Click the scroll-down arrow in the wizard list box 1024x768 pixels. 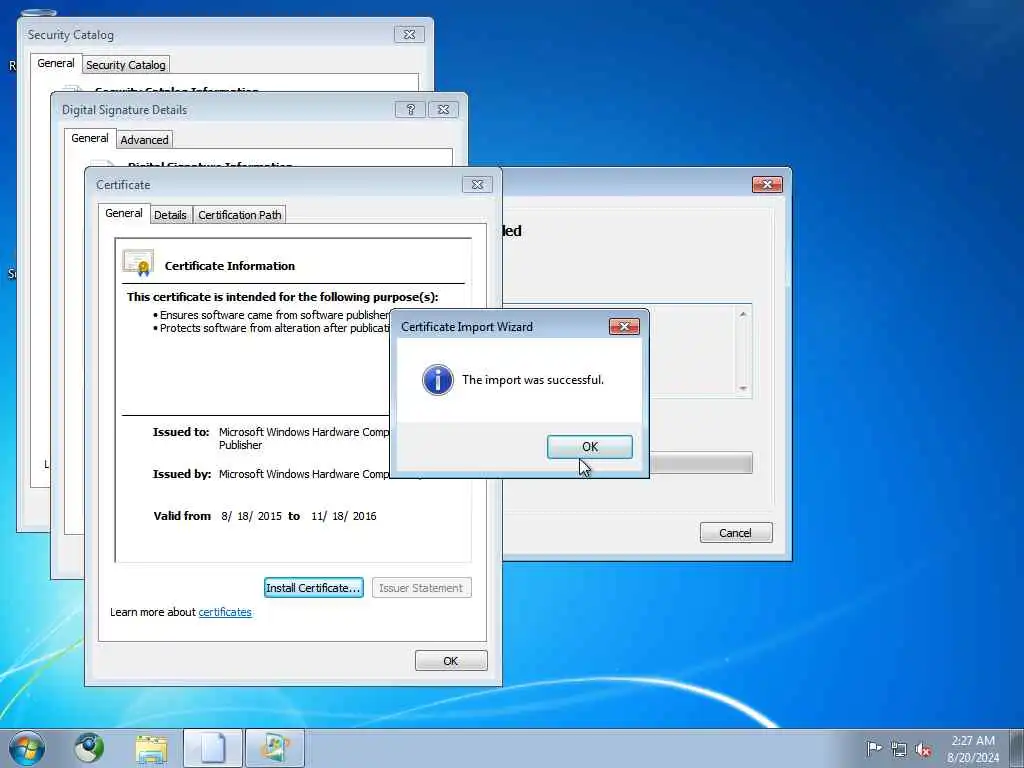tap(743, 389)
